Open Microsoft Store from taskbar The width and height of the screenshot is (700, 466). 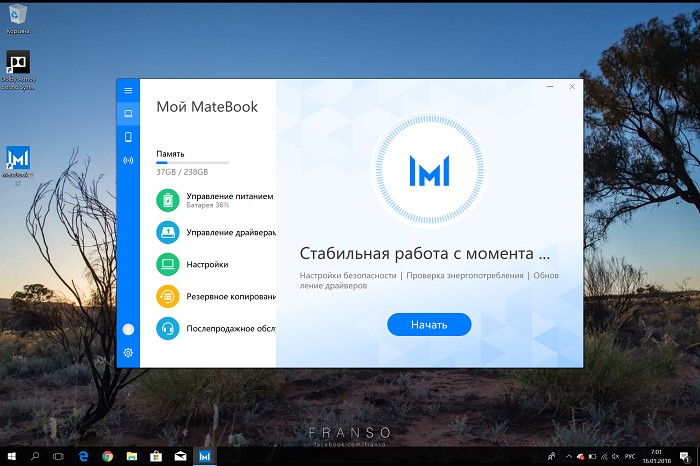click(x=156, y=456)
